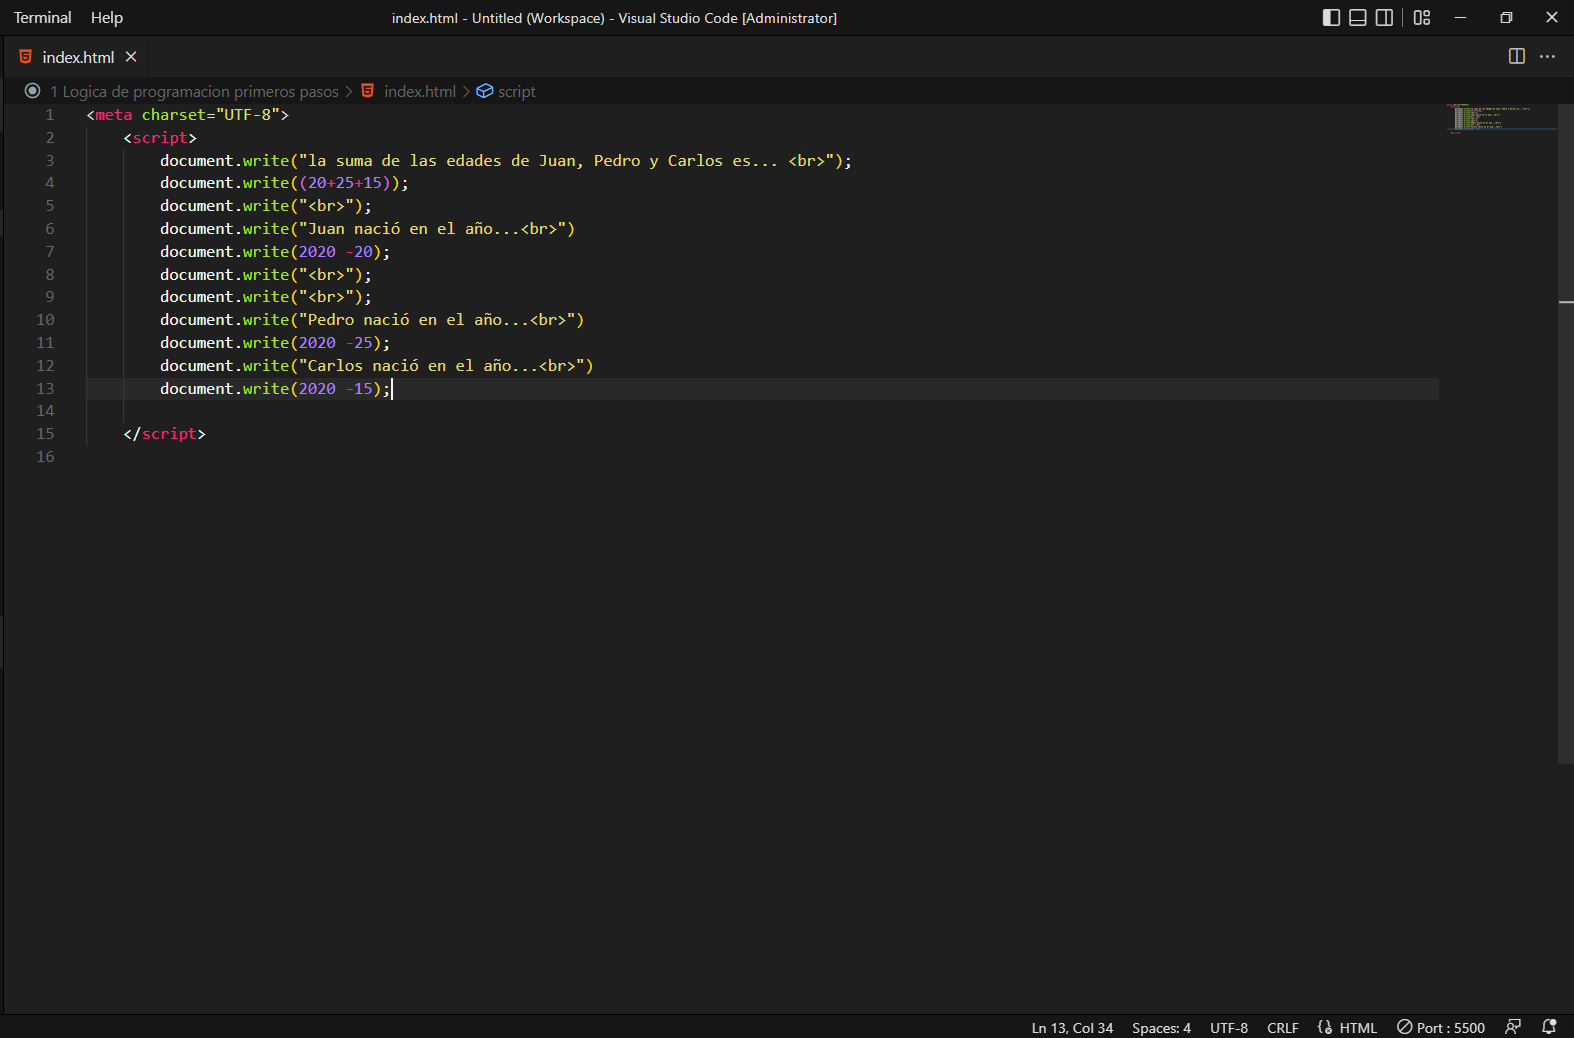The image size is (1574, 1038).
Task: Click the circle icon beside the breadcrumb
Action: pyautogui.click(x=32, y=91)
